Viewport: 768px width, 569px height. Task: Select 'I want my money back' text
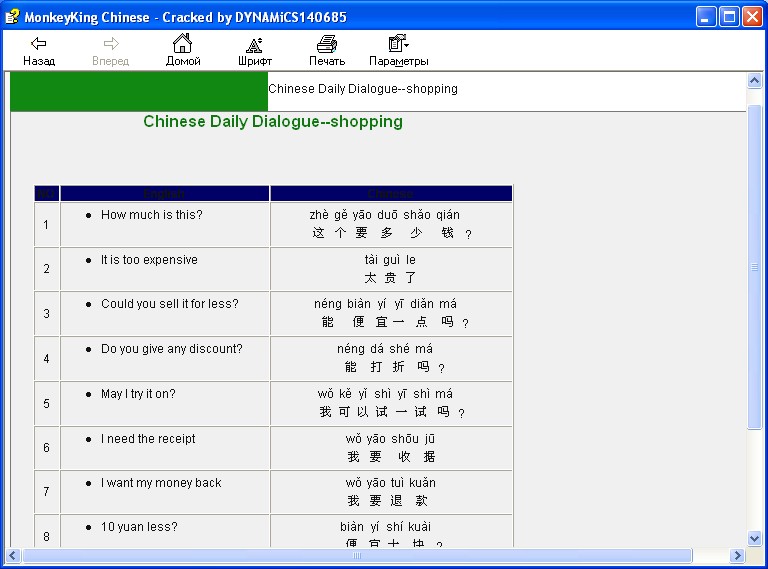point(161,483)
